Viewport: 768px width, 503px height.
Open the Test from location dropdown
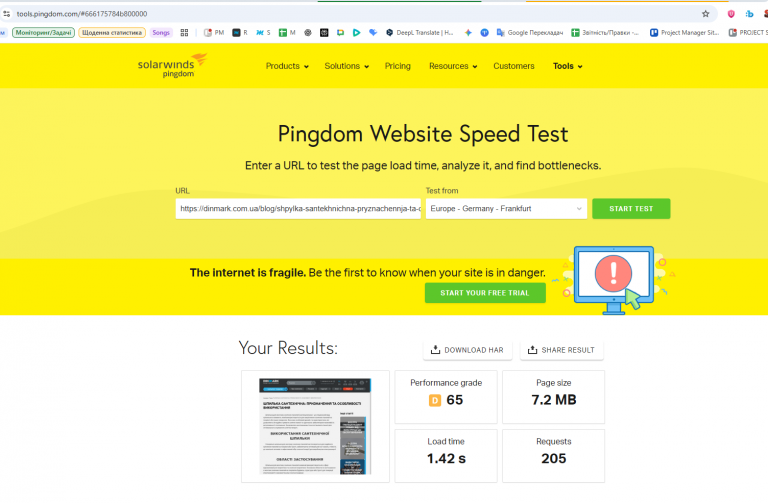pos(506,209)
